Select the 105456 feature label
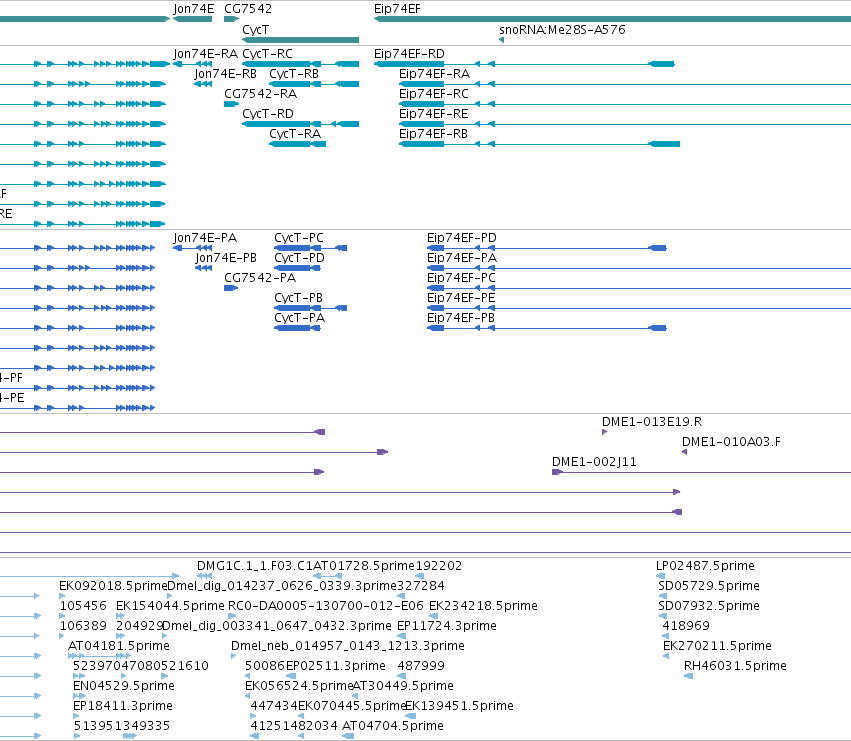The height and width of the screenshot is (741, 851). (x=83, y=606)
